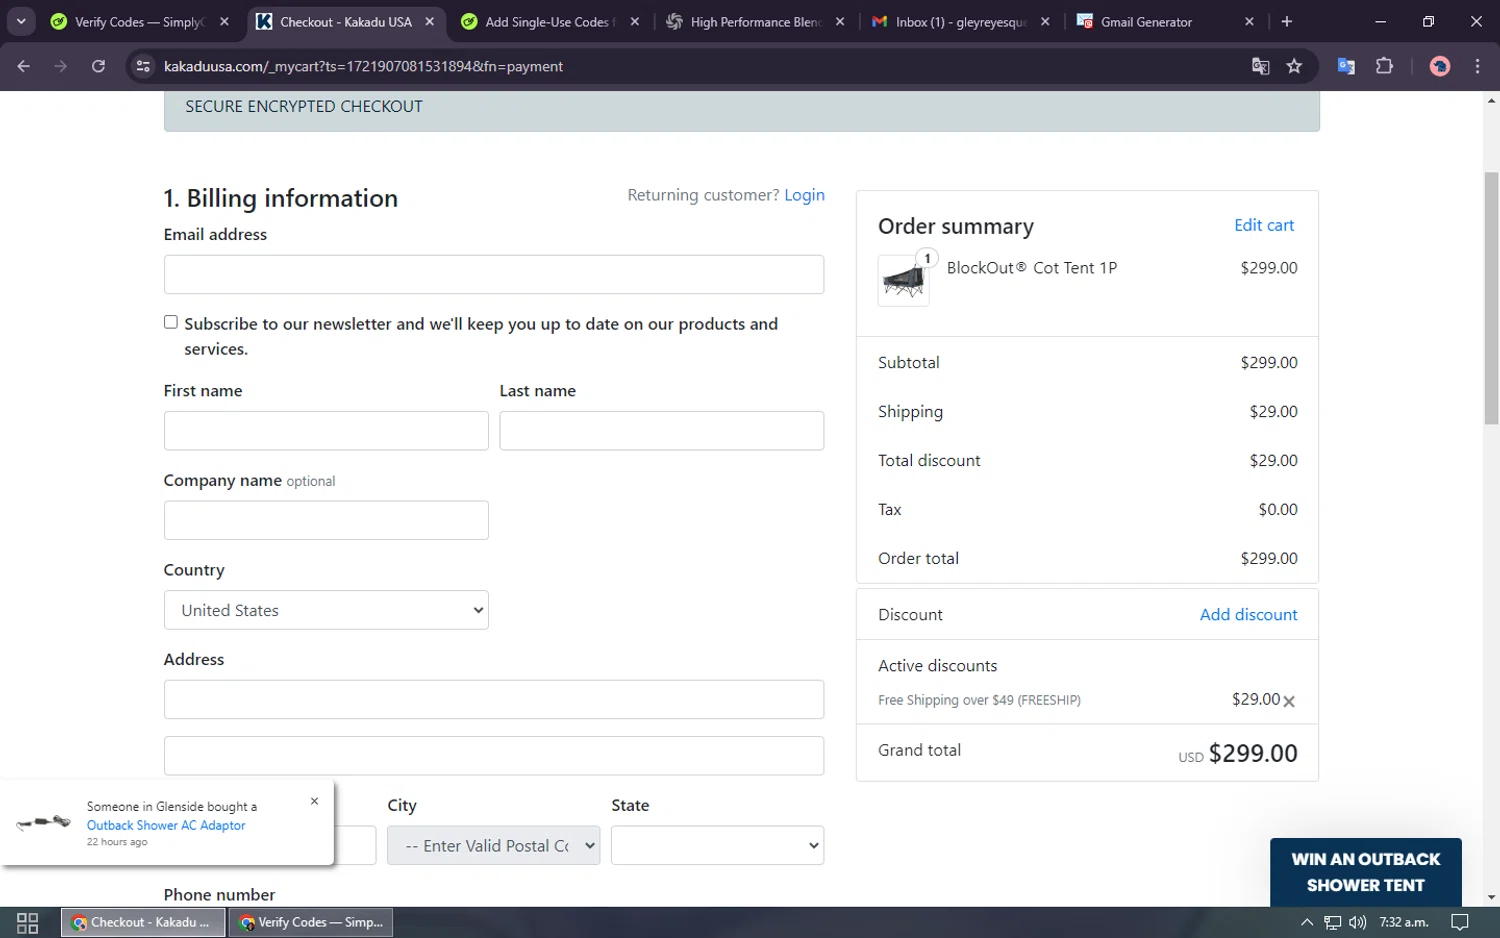Click Add discount link

1248,614
